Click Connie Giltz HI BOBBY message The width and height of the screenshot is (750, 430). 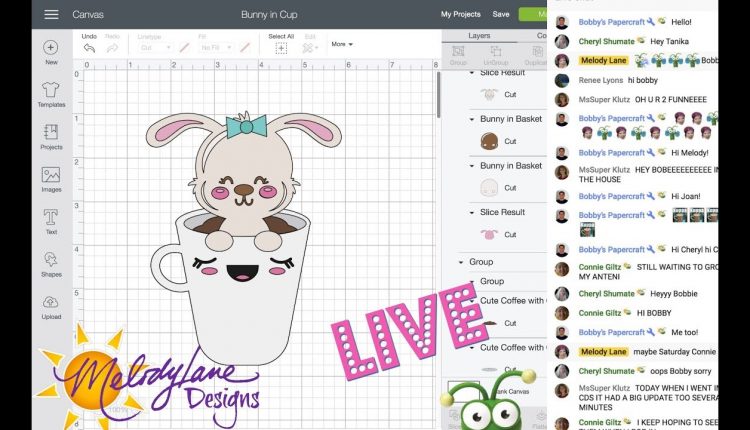tap(654, 313)
